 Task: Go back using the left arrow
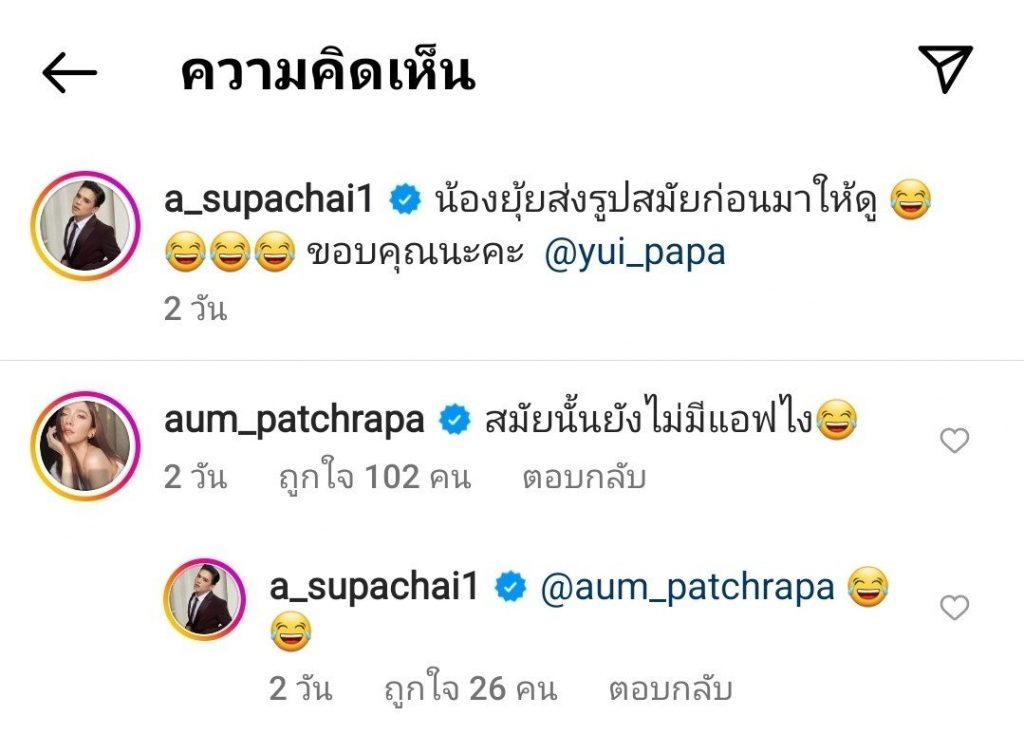[69, 72]
